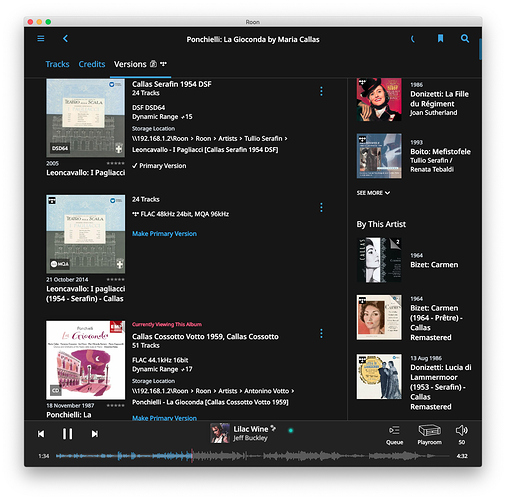Click the library icon beside Versions

tap(153, 64)
